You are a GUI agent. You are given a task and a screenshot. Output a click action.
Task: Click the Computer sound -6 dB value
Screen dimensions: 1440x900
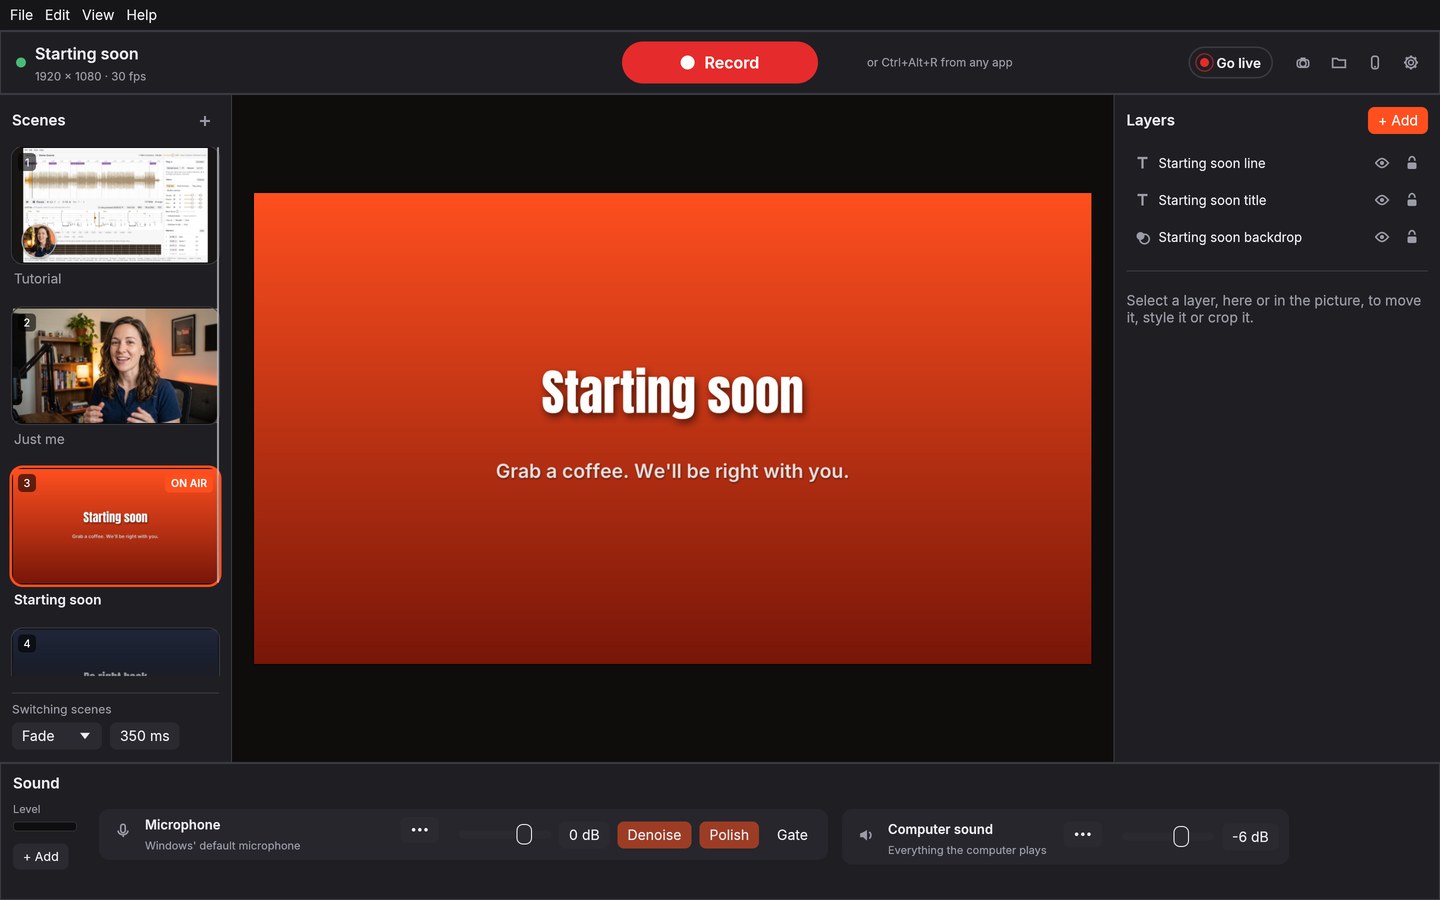(1250, 837)
